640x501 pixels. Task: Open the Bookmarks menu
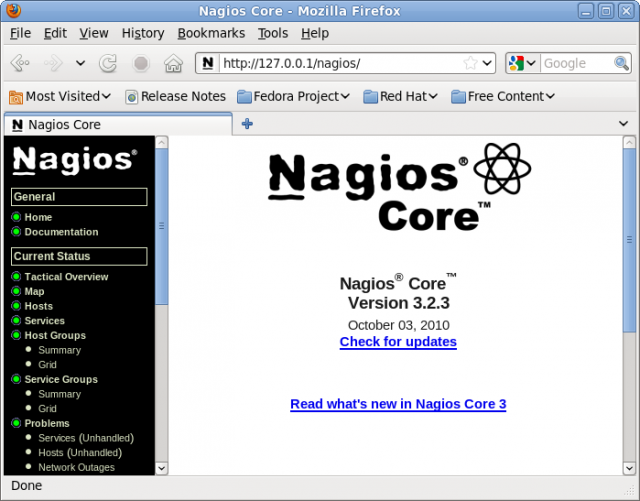tap(210, 33)
